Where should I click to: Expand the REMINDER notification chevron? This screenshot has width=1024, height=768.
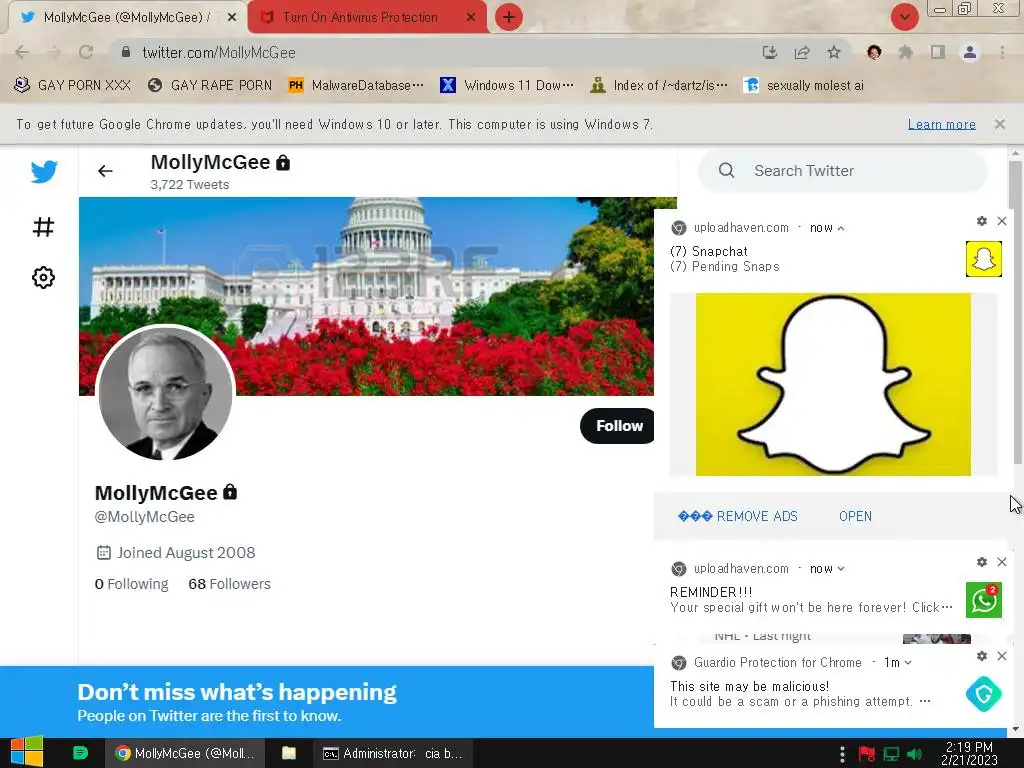[x=841, y=569]
